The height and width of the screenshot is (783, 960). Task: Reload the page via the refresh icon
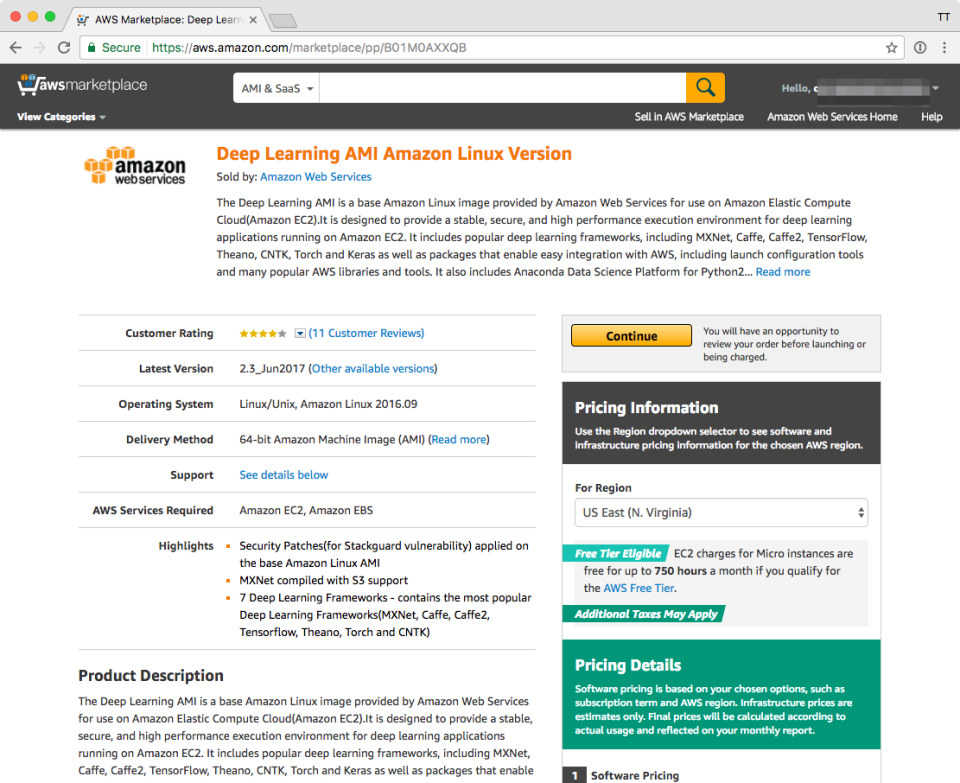pyautogui.click(x=63, y=47)
